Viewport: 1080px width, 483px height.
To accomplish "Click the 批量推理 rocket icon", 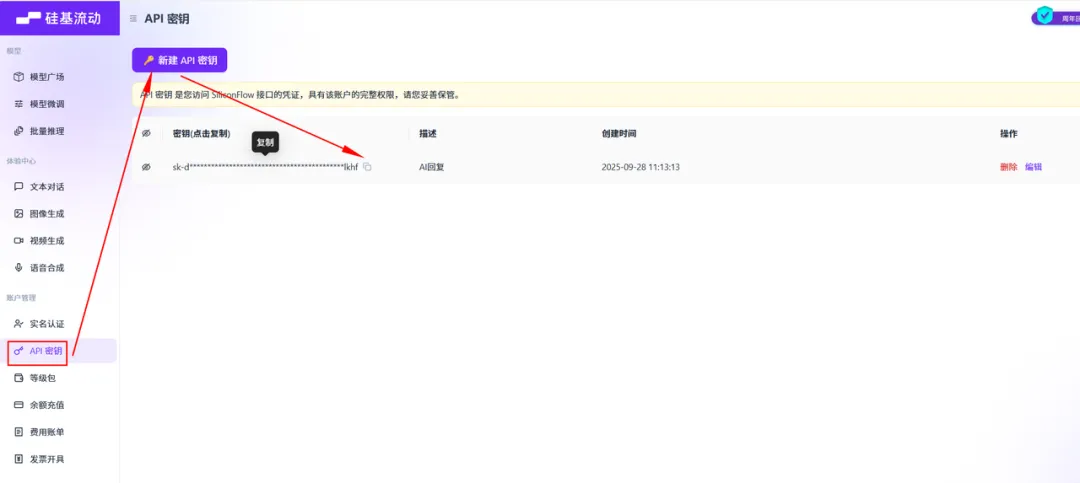I will click(19, 131).
